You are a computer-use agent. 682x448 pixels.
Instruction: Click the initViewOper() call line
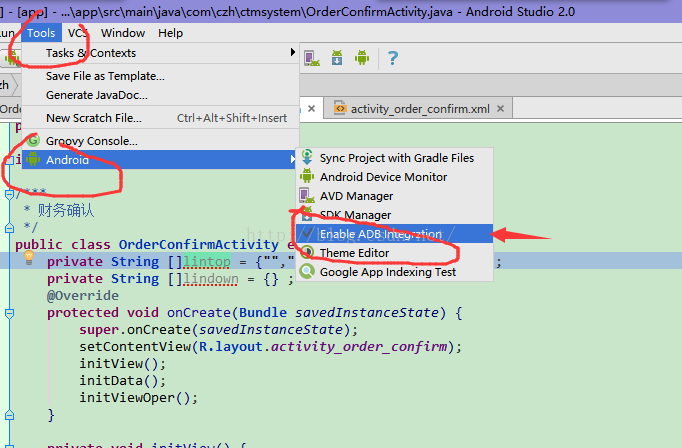point(138,398)
